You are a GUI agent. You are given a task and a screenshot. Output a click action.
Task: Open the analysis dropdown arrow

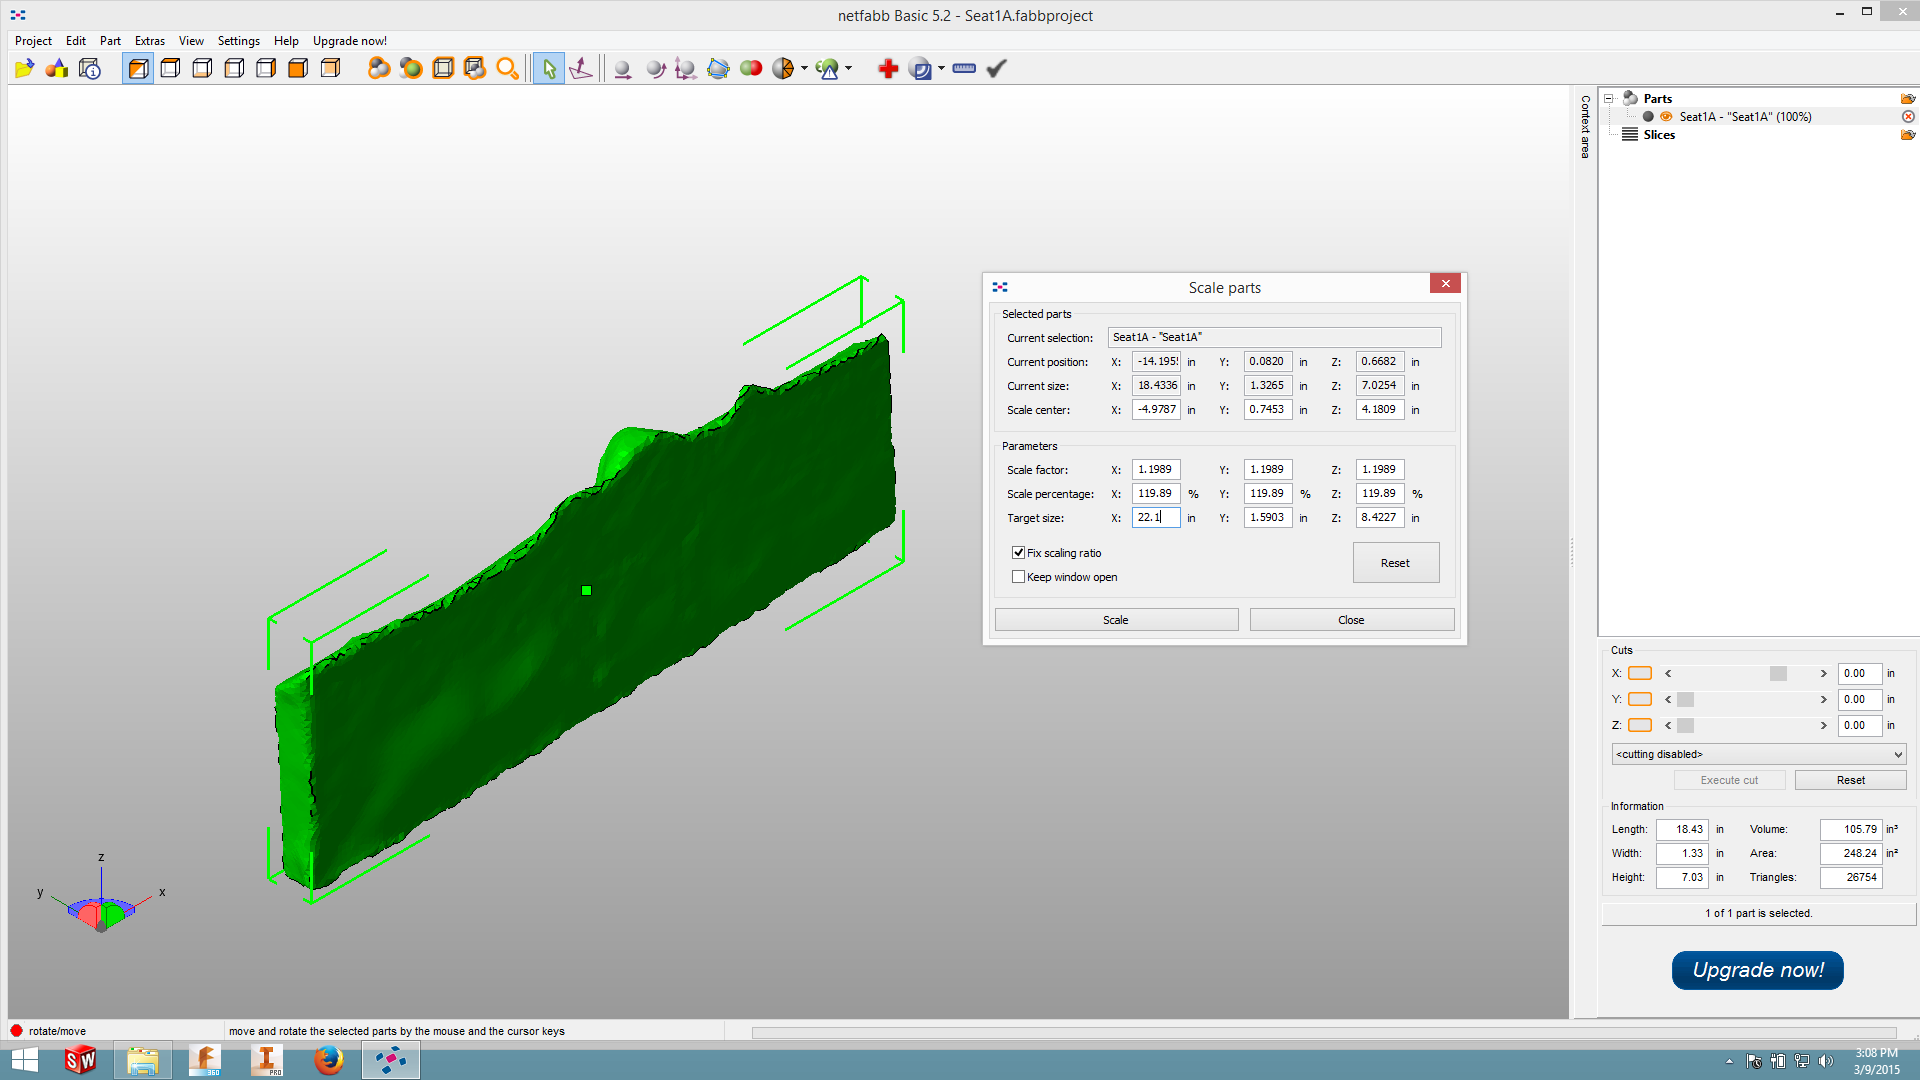[848, 68]
